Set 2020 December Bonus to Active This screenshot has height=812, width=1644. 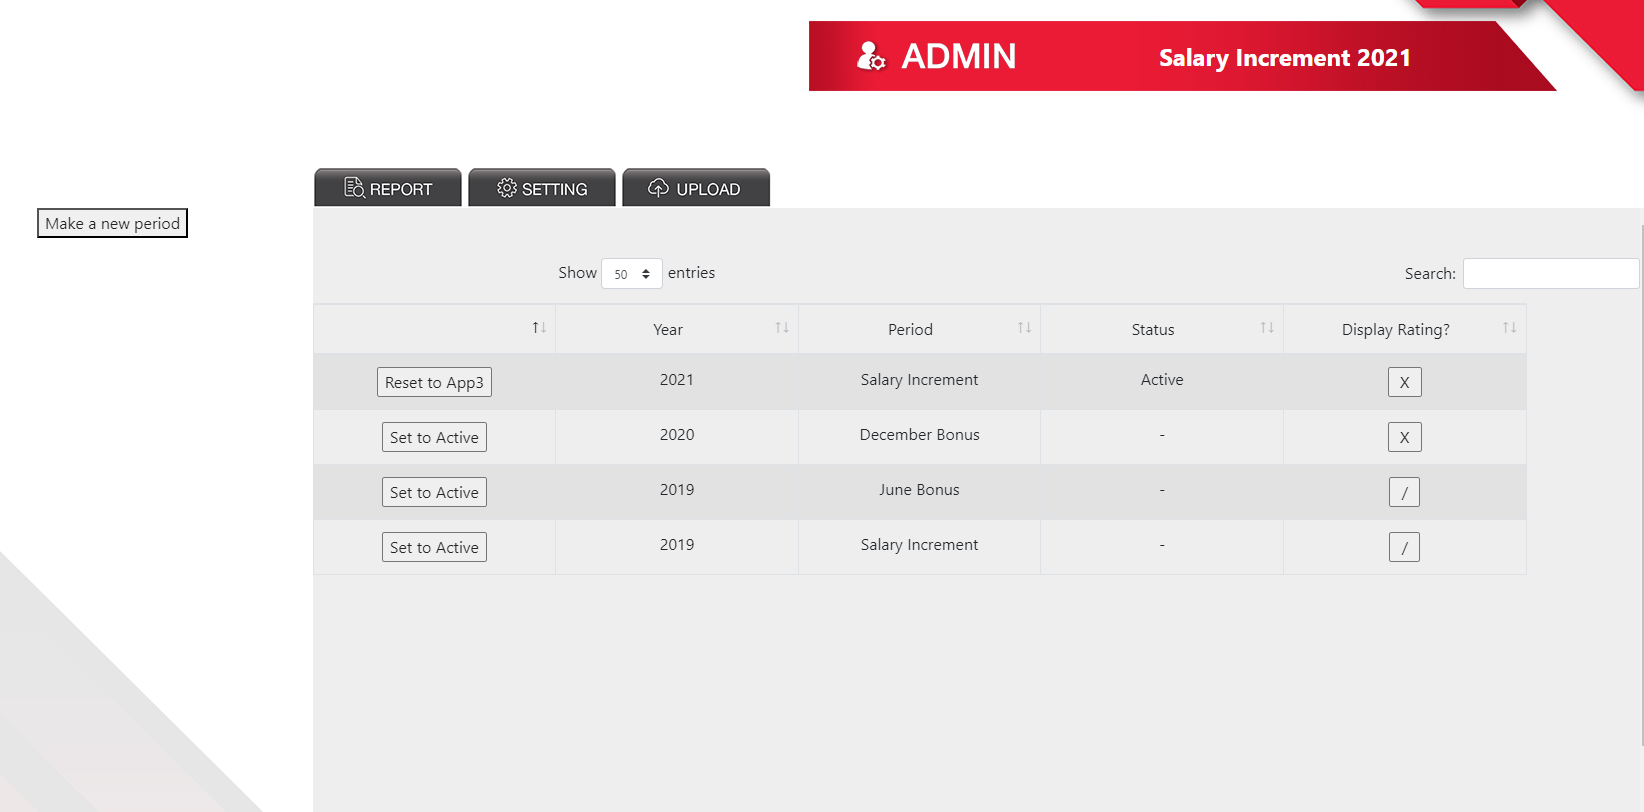(x=434, y=437)
